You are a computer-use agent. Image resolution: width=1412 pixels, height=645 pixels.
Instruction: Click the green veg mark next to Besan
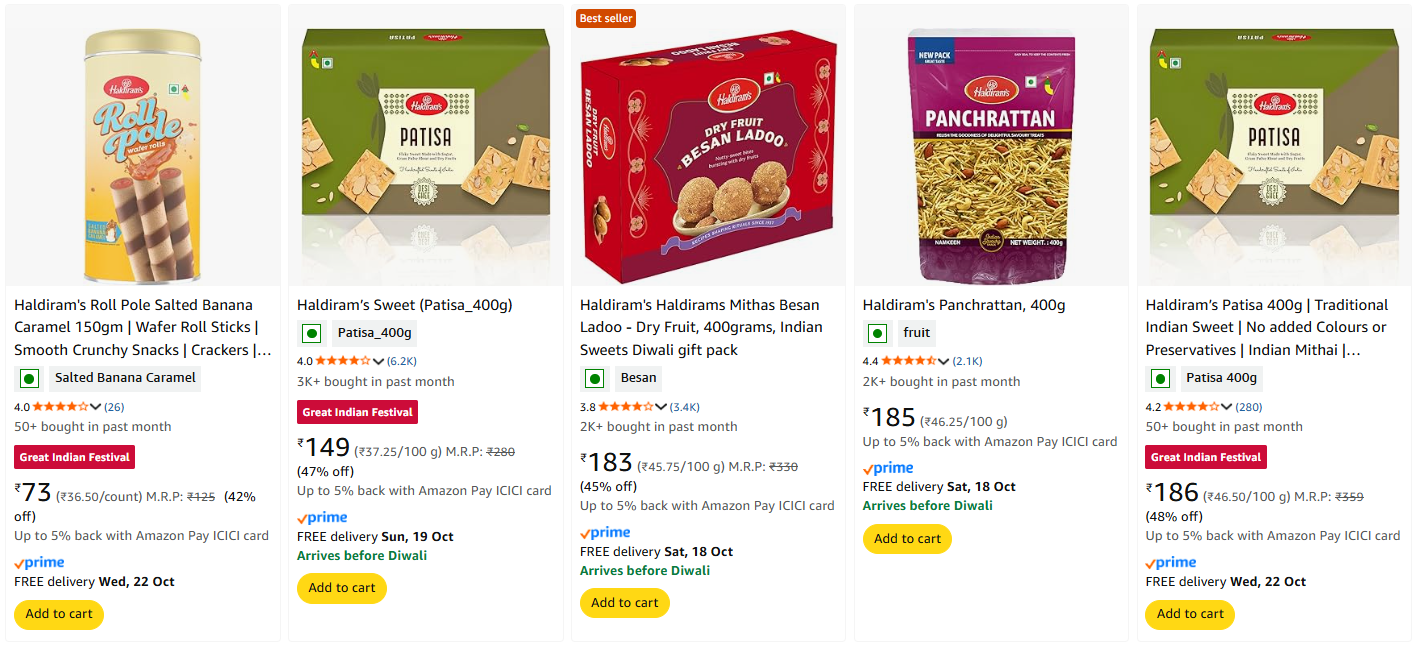click(x=595, y=378)
